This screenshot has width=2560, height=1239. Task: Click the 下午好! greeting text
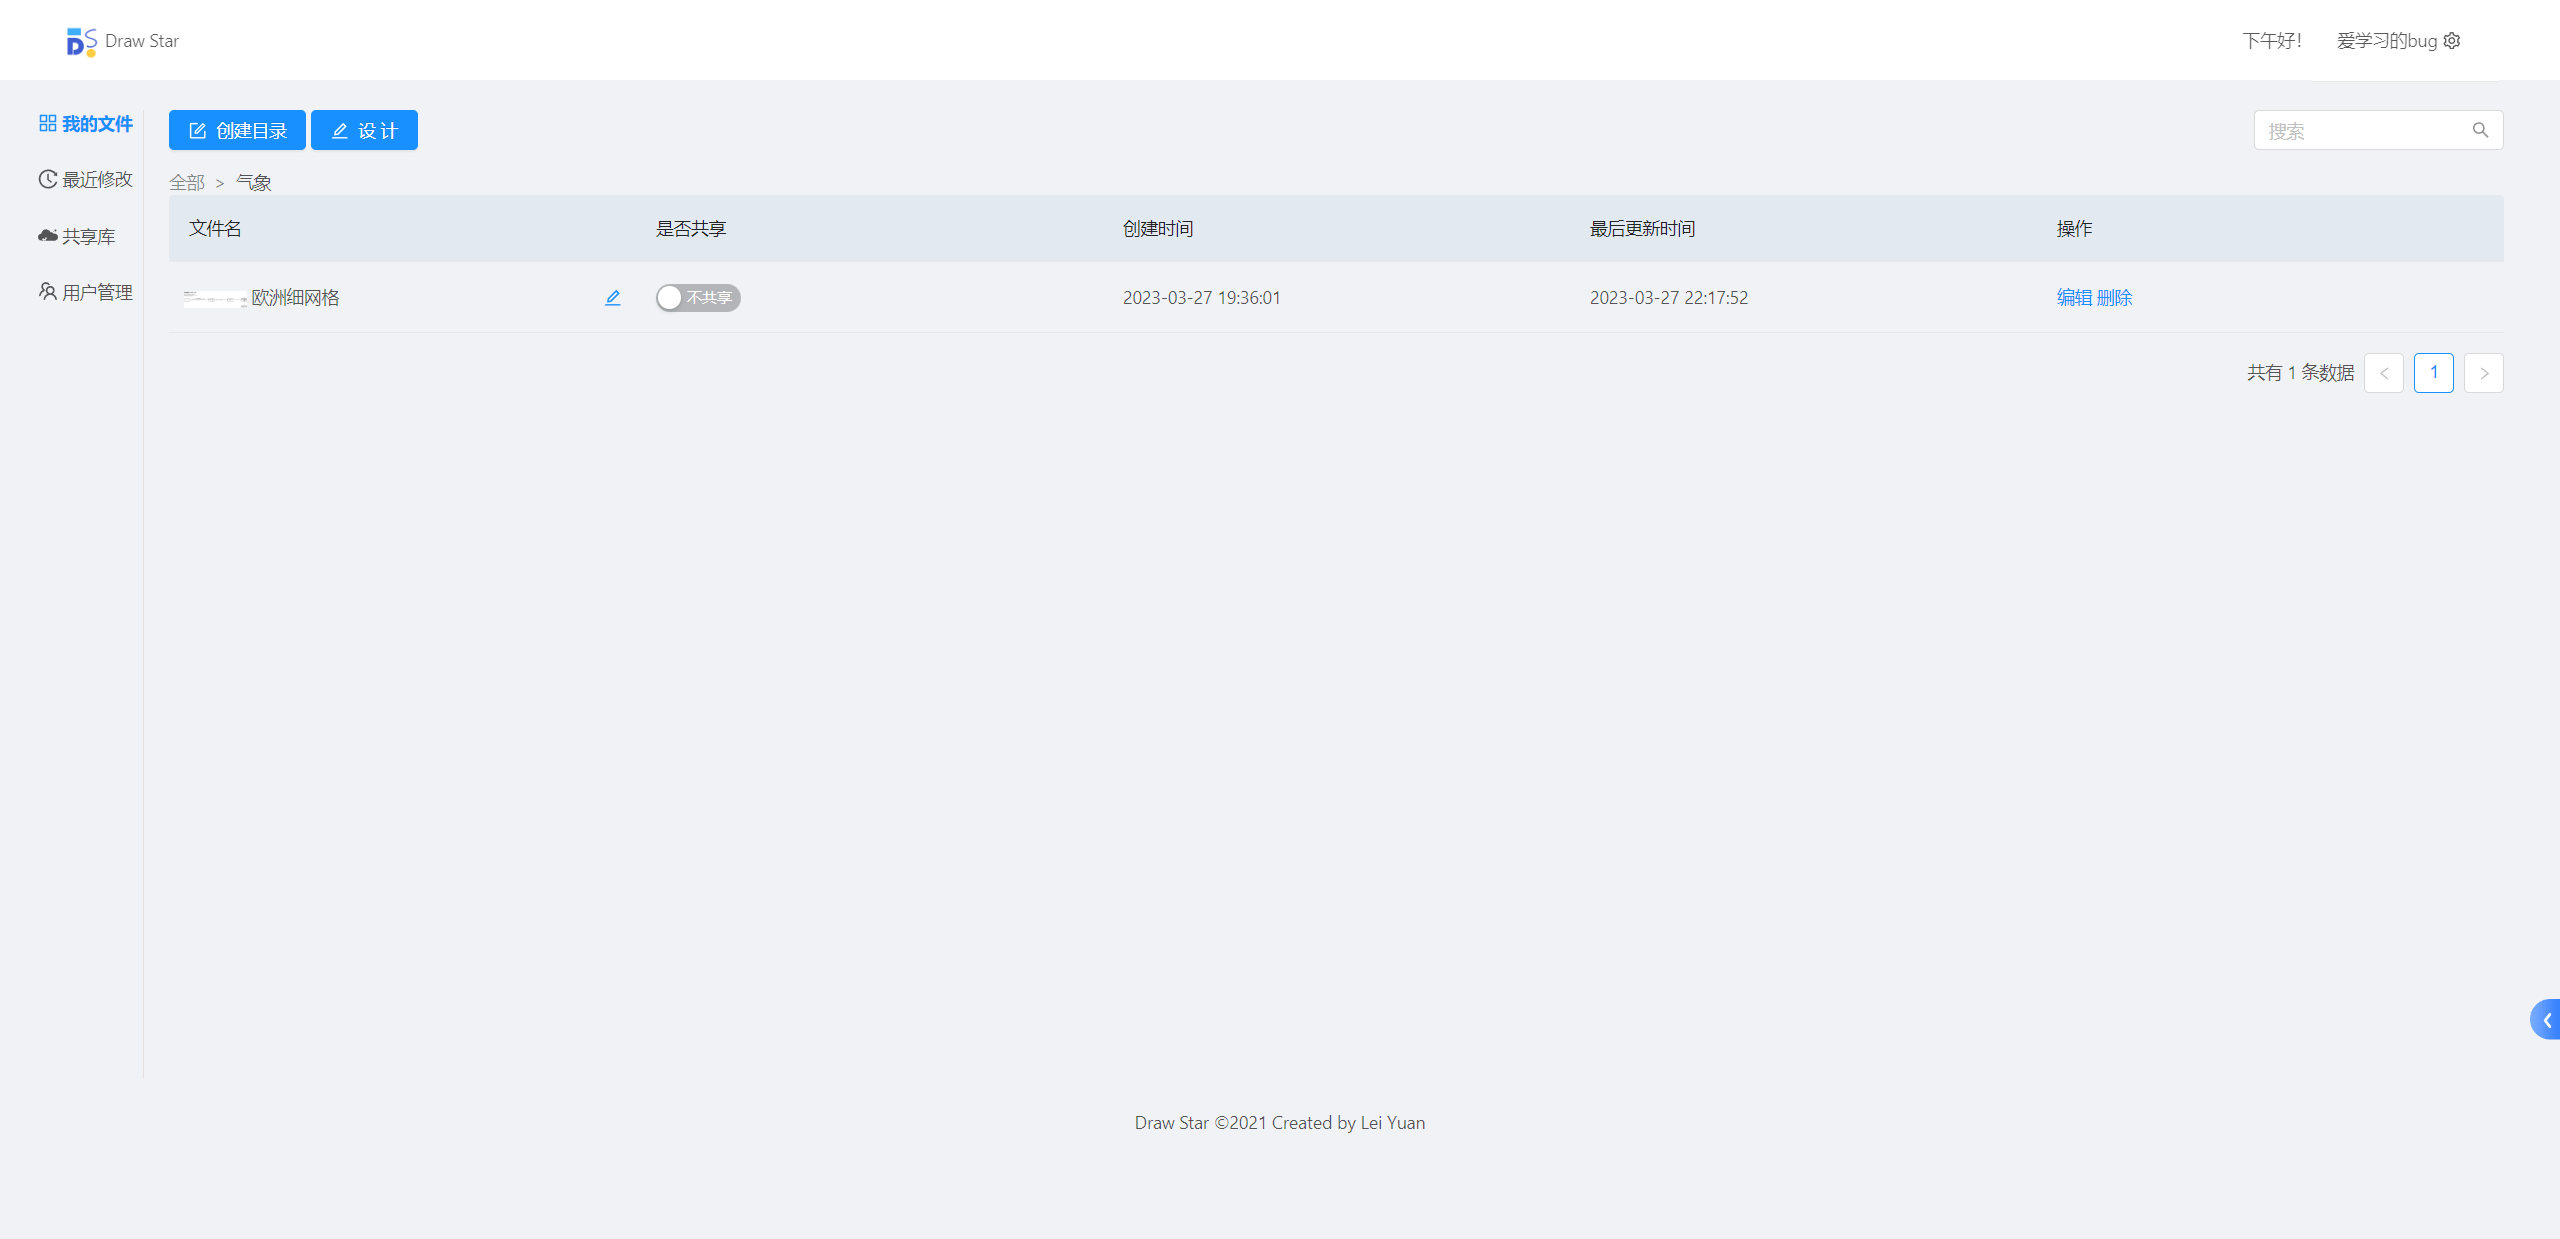[2272, 41]
